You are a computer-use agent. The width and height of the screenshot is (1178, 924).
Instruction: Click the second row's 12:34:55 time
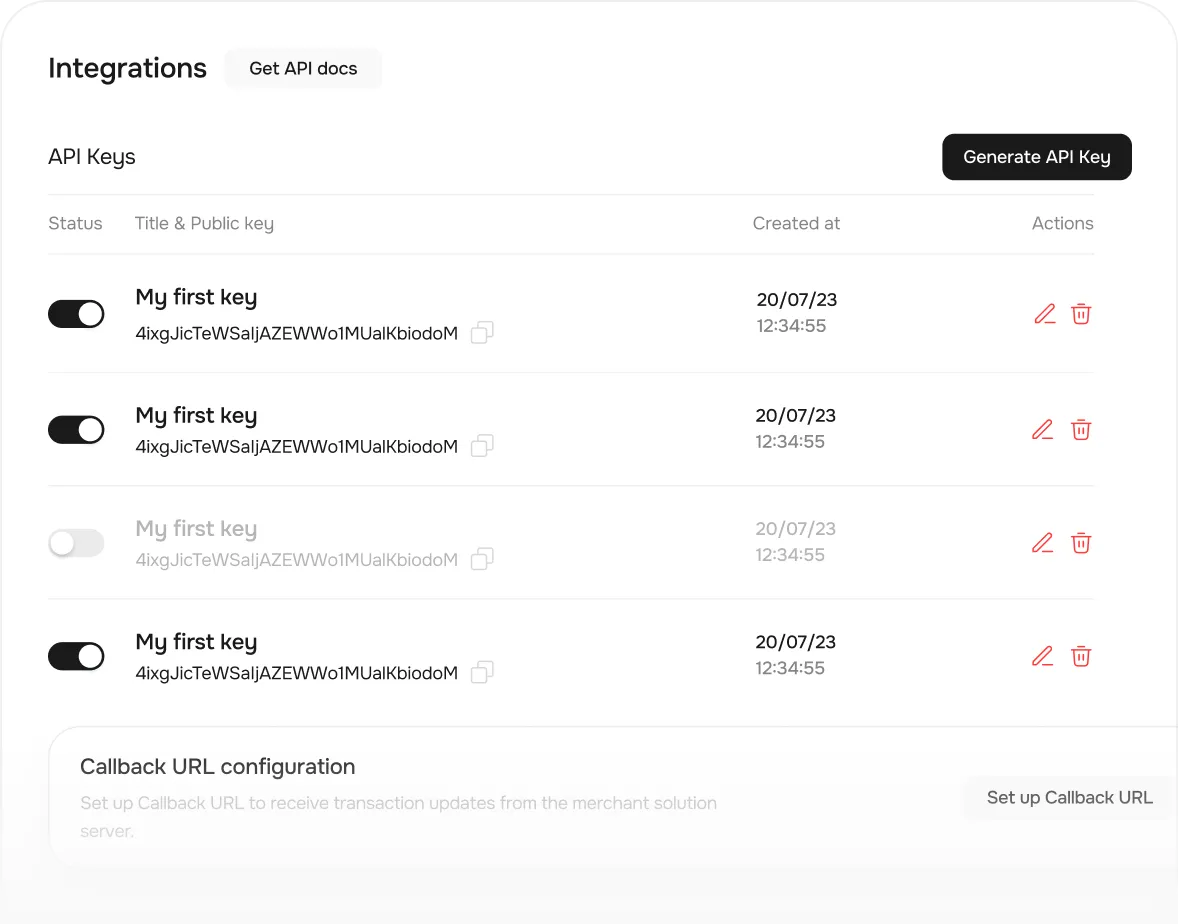click(790, 442)
